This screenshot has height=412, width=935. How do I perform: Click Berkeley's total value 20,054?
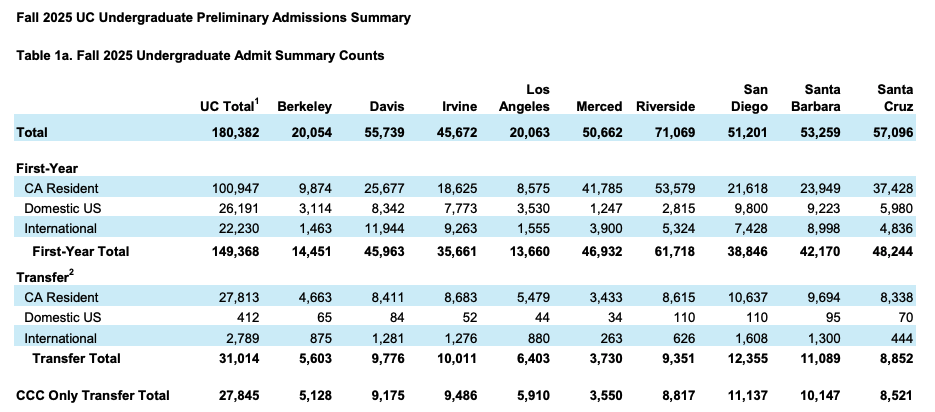(x=312, y=132)
